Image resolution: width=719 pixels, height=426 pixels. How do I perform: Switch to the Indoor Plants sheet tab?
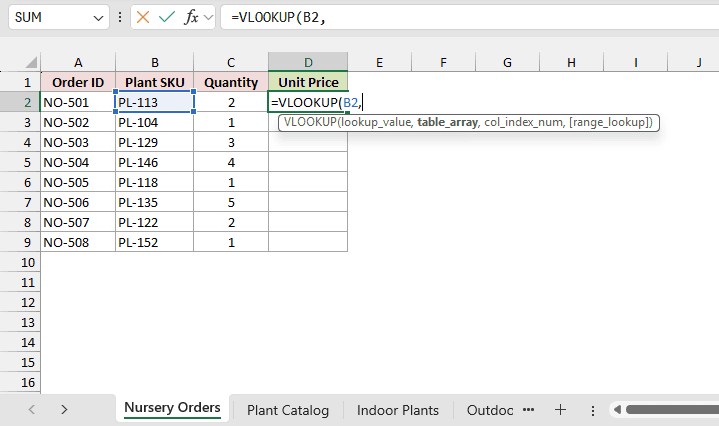click(x=398, y=410)
